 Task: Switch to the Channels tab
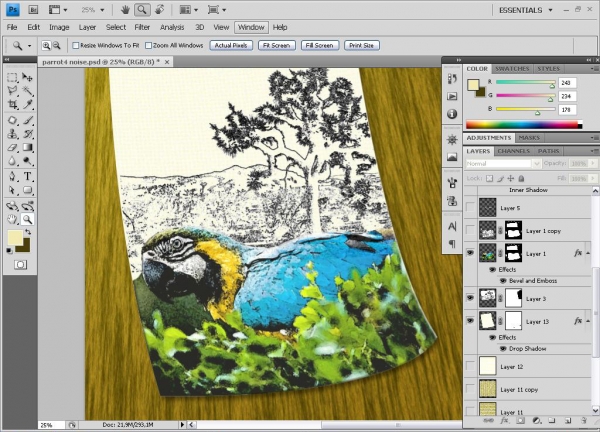tap(514, 151)
